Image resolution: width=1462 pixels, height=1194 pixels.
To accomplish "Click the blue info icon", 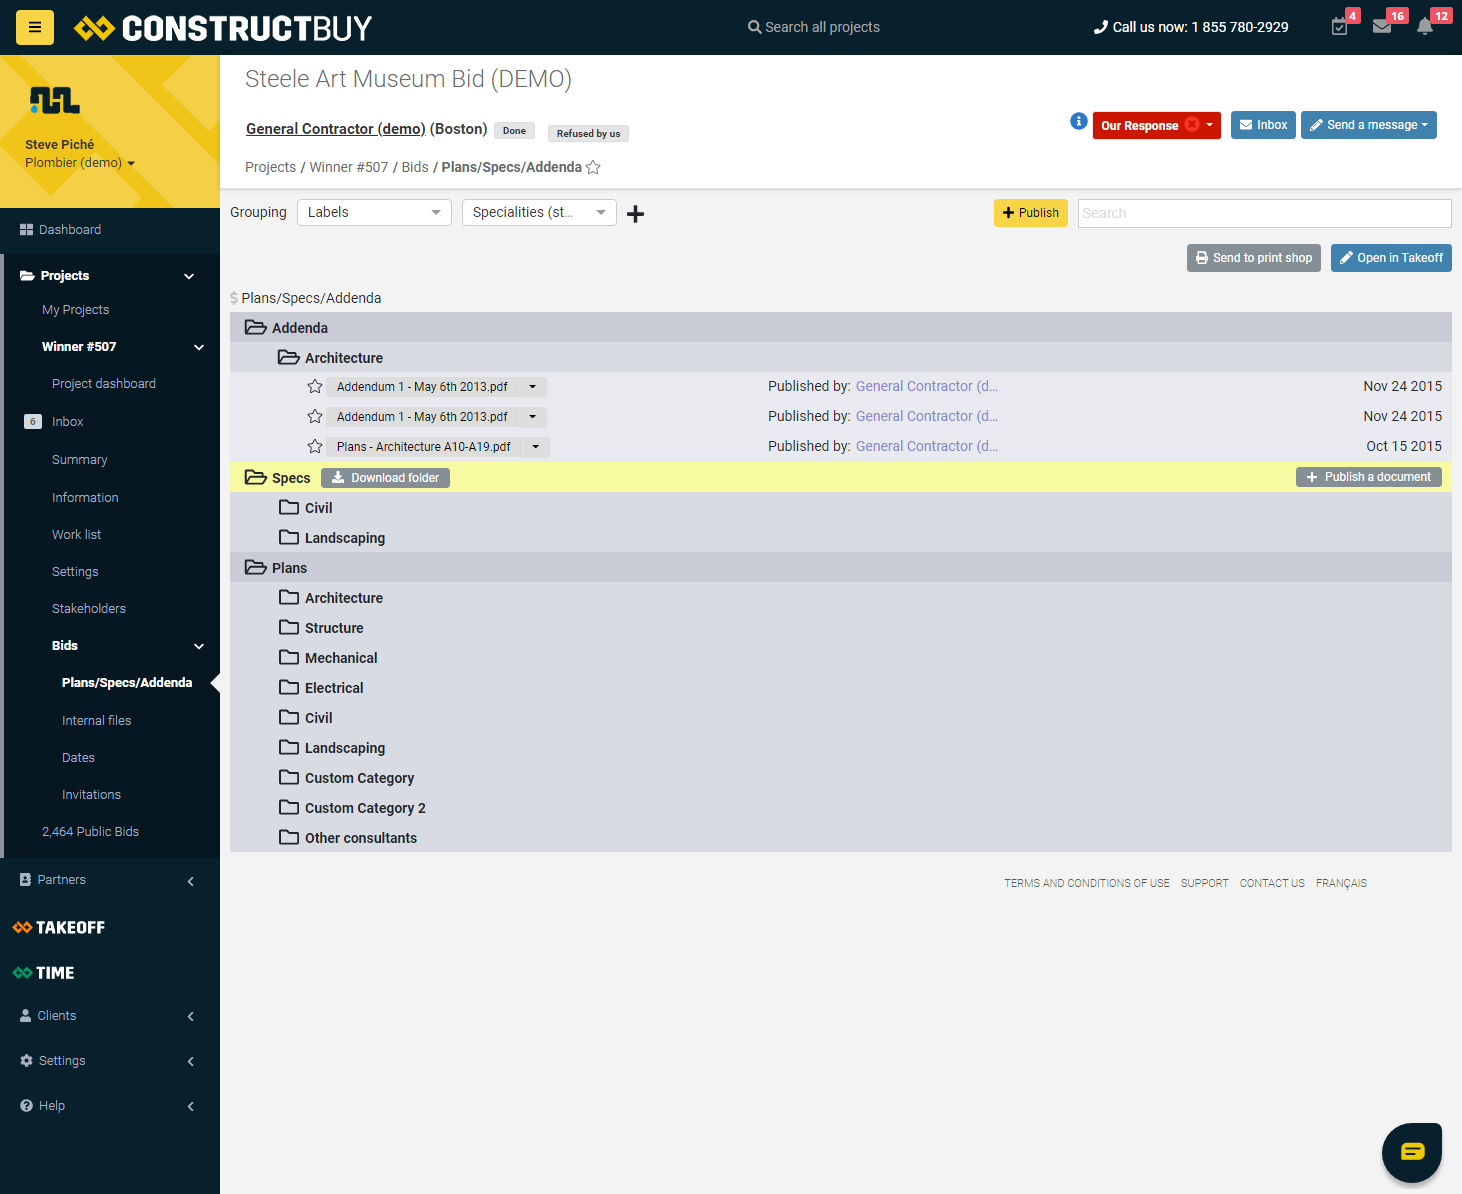I will point(1078,121).
